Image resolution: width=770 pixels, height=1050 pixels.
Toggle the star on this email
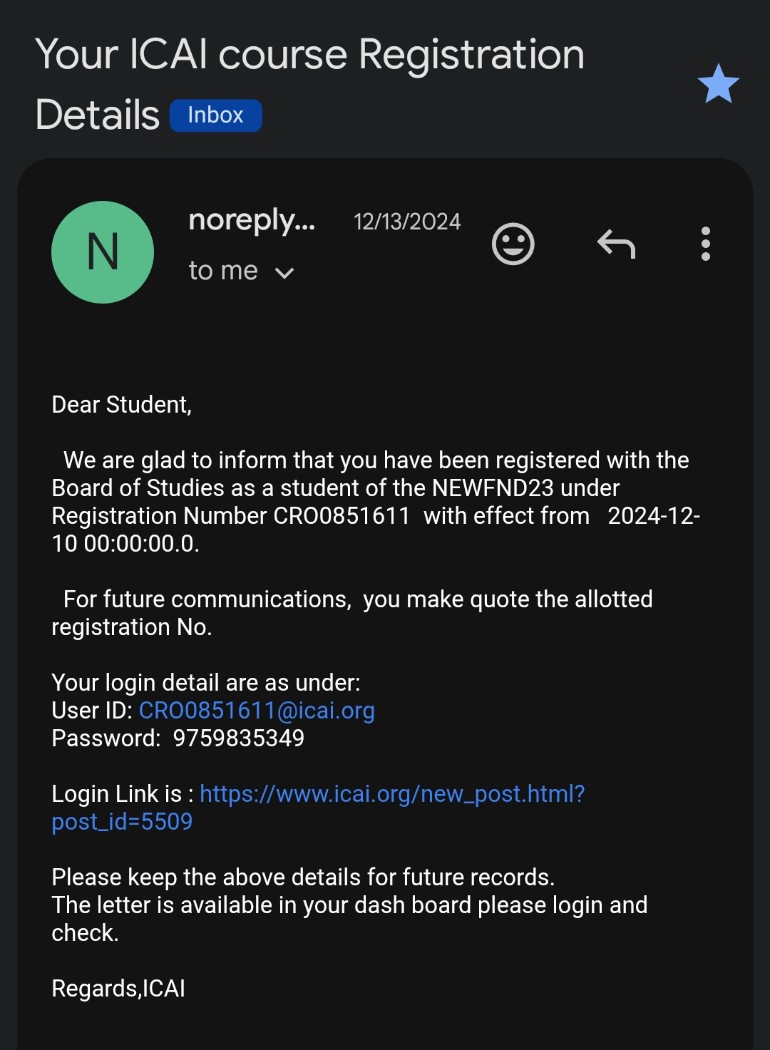[718, 85]
